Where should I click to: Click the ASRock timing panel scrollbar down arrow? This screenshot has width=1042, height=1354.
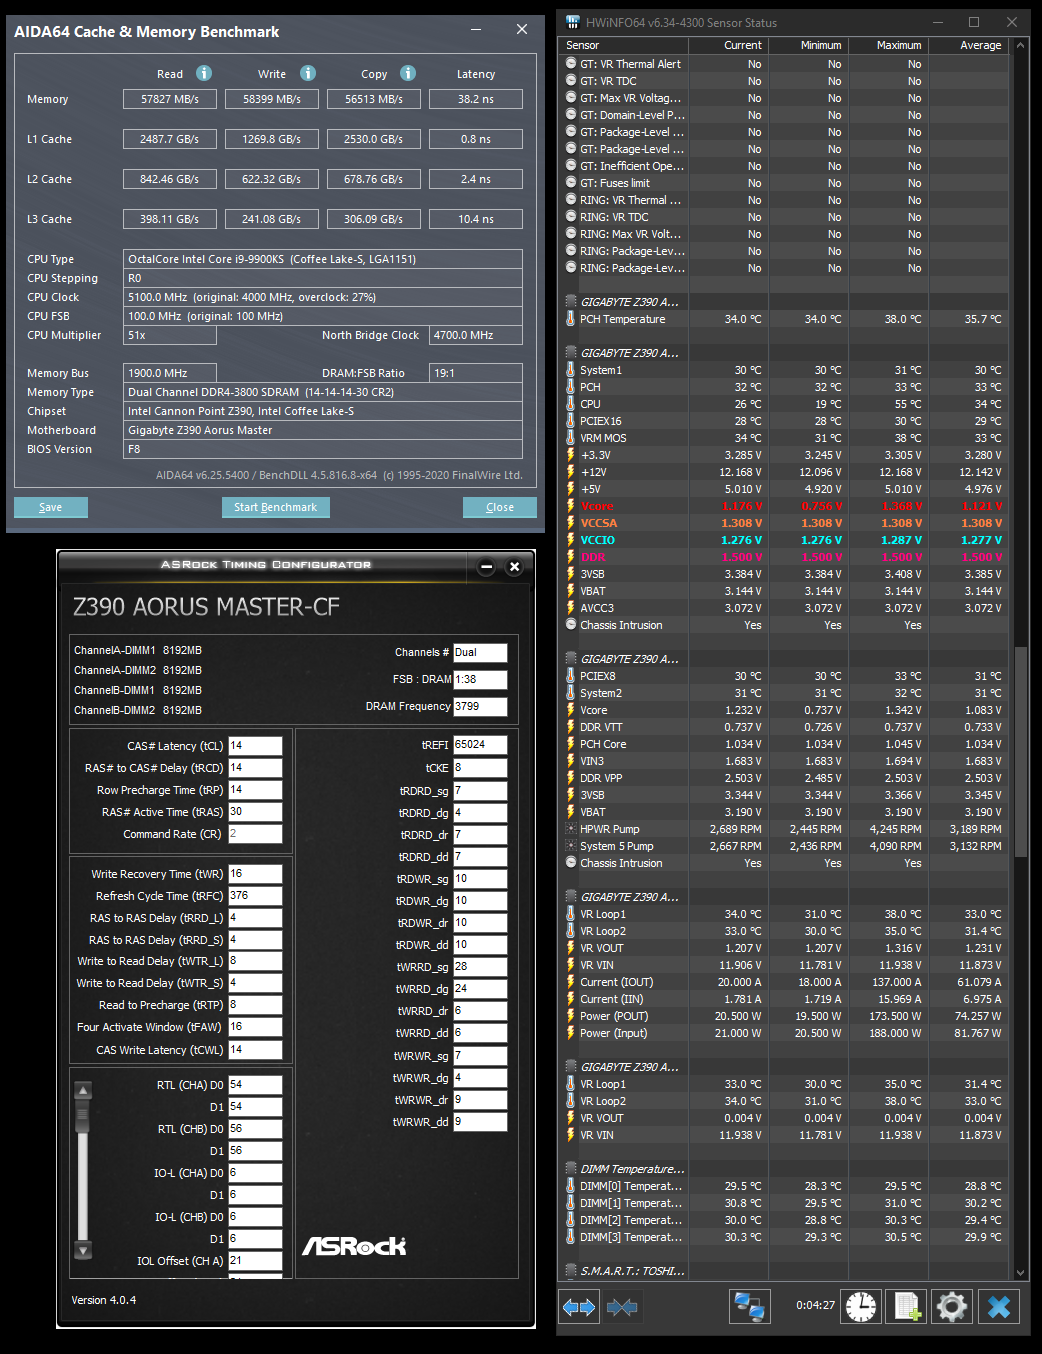click(84, 1250)
